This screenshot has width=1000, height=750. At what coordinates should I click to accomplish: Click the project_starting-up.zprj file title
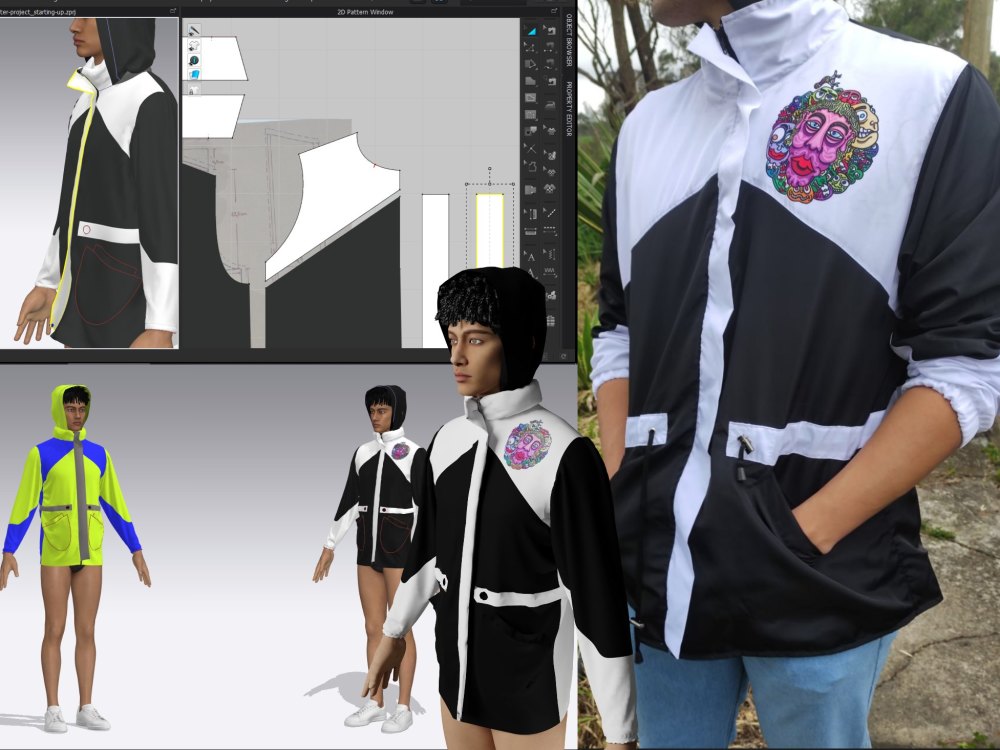pos(37,12)
